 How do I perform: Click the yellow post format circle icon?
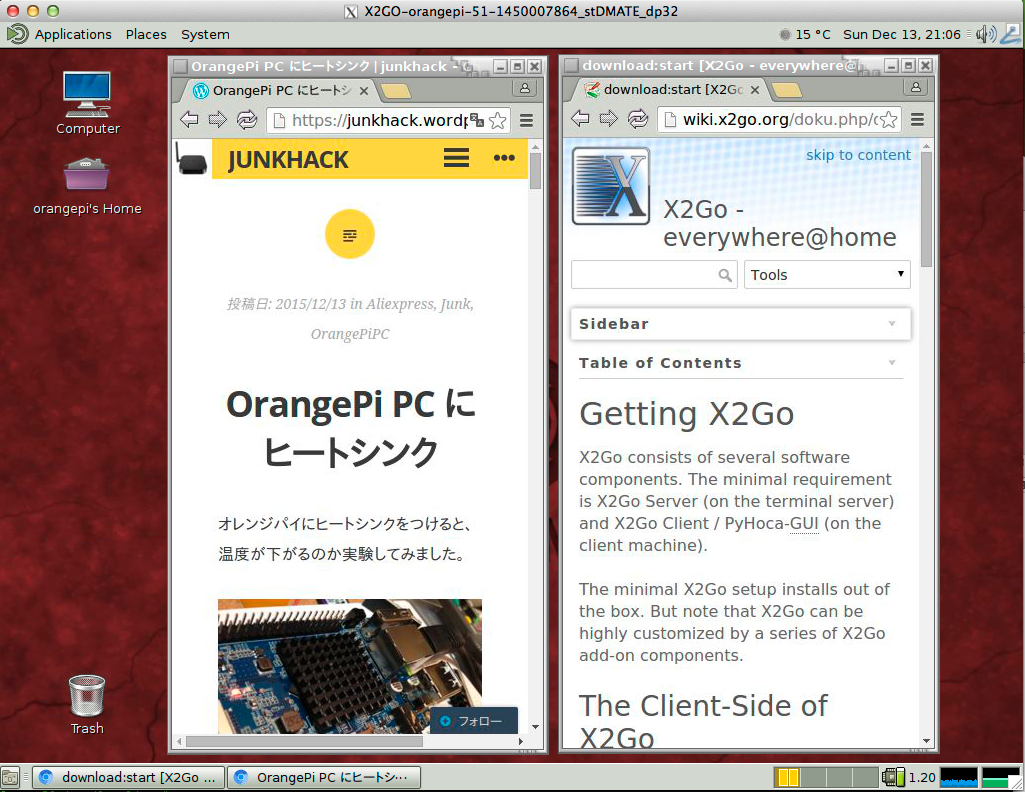pos(349,235)
